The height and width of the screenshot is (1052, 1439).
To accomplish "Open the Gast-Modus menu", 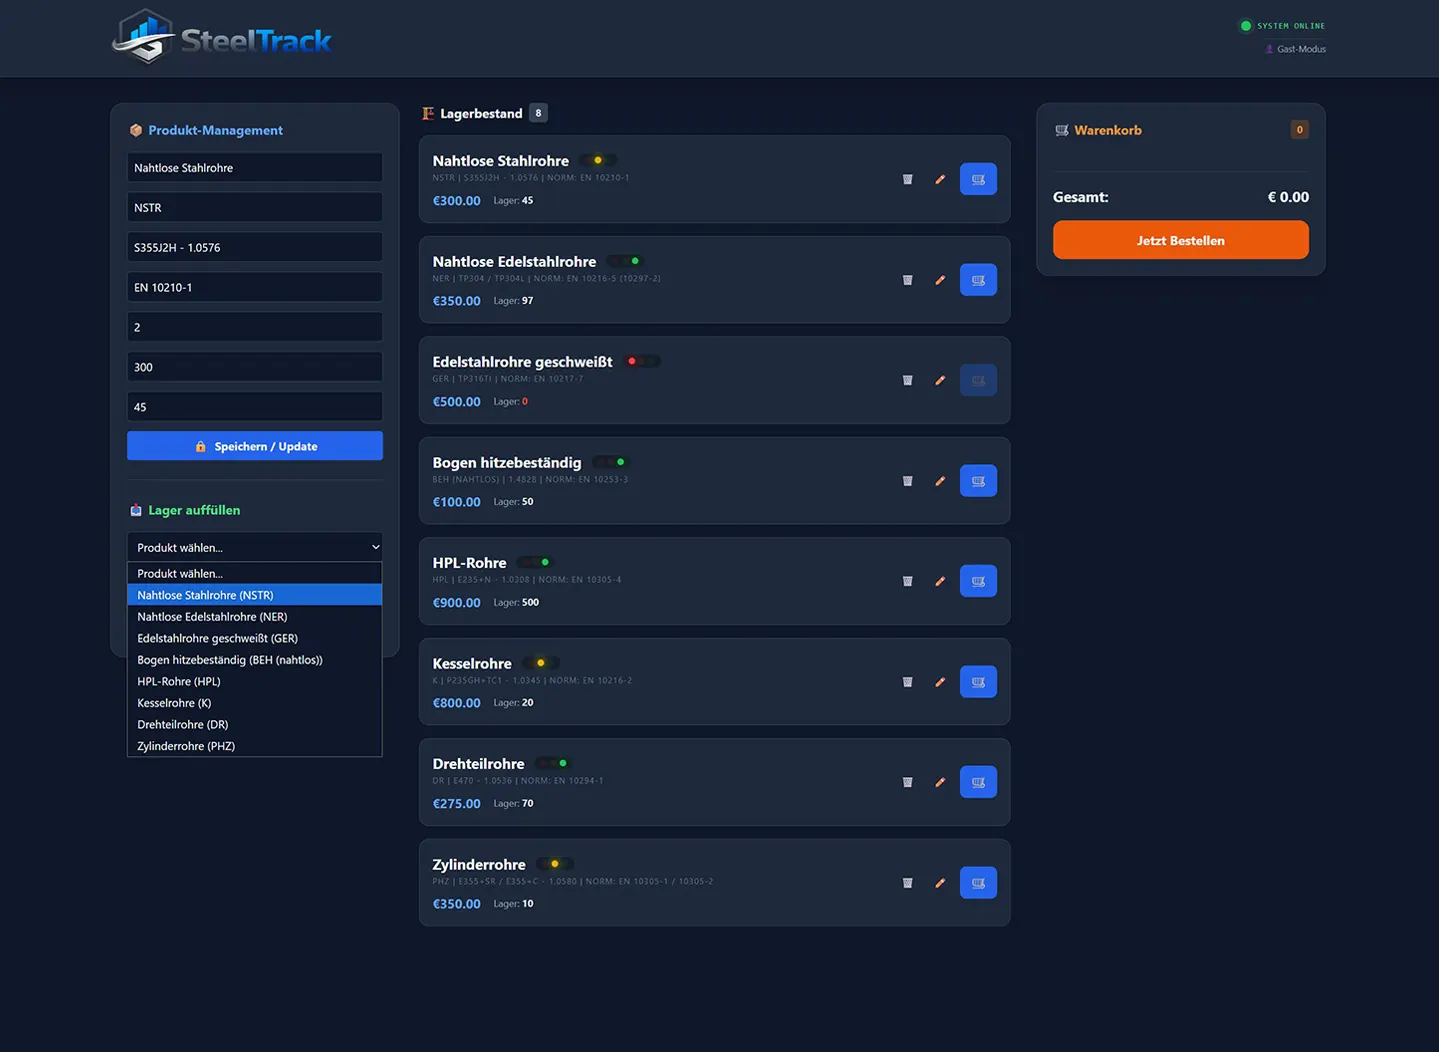I will (x=1295, y=48).
